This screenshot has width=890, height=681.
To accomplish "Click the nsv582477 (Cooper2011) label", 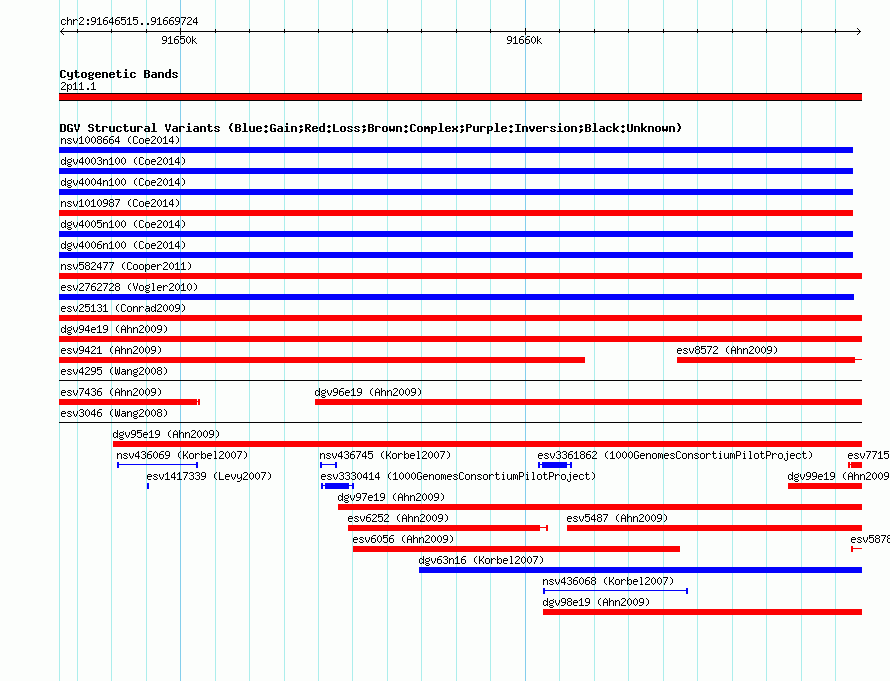I will pyautogui.click(x=126, y=266).
